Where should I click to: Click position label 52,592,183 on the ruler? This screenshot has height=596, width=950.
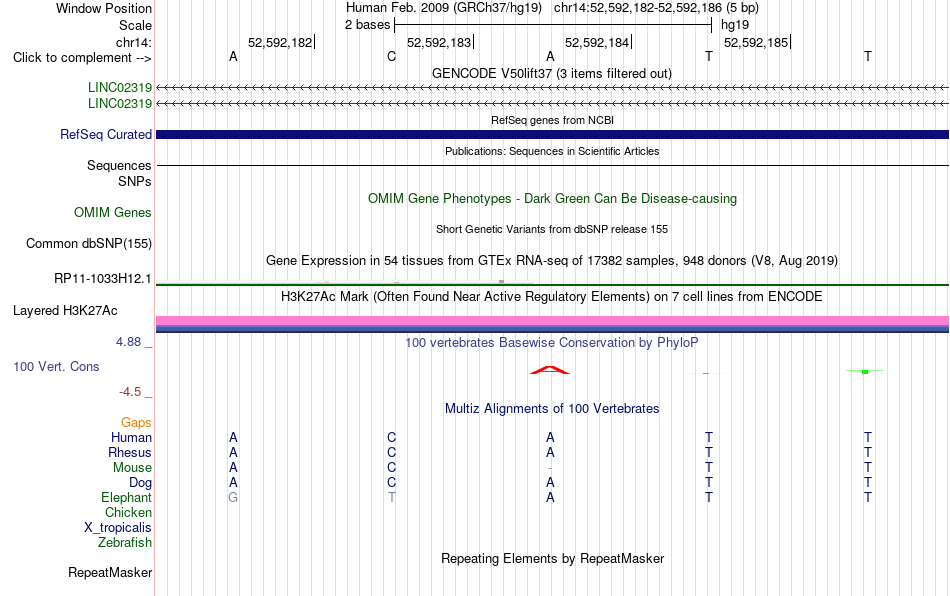(439, 42)
